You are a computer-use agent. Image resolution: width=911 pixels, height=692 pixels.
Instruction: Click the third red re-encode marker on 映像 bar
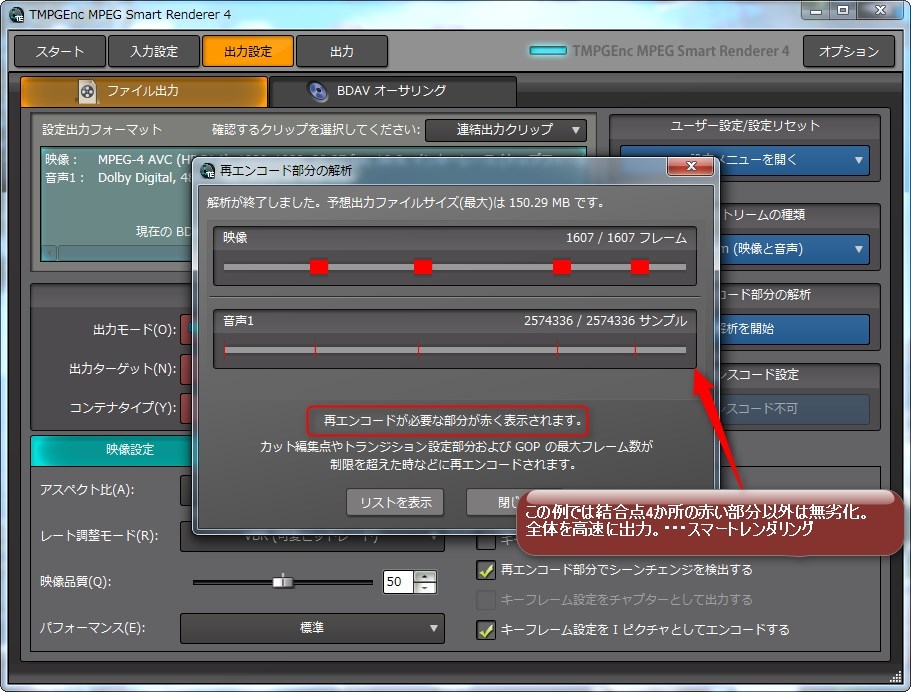pos(562,267)
